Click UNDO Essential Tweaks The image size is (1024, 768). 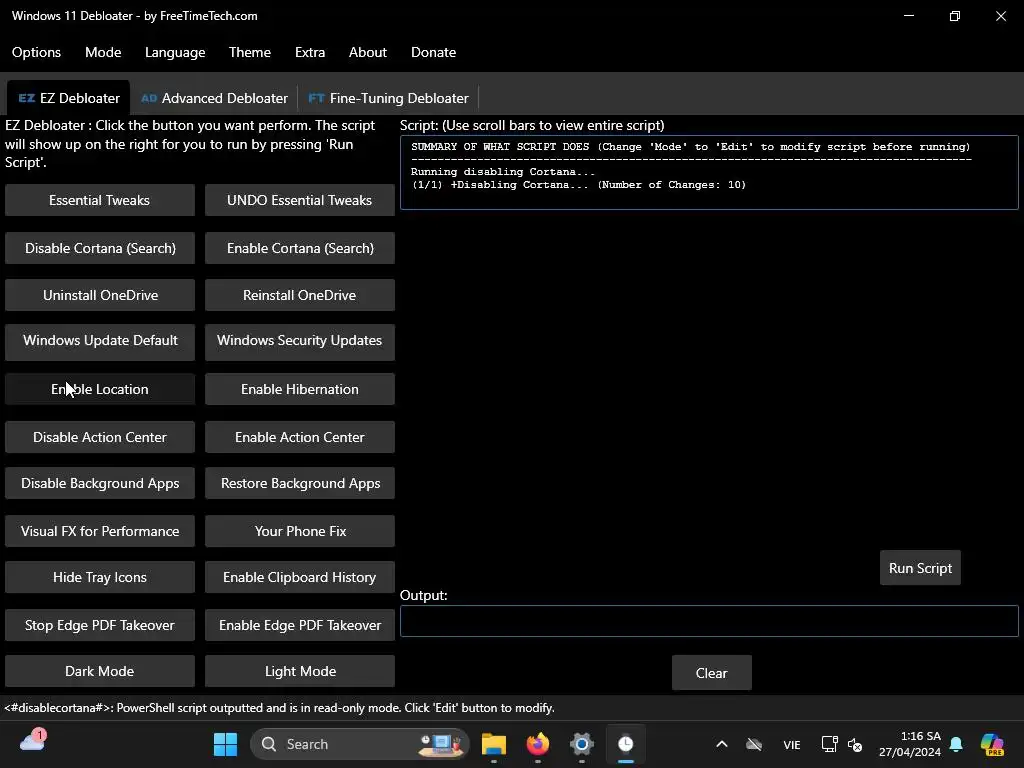click(x=300, y=200)
